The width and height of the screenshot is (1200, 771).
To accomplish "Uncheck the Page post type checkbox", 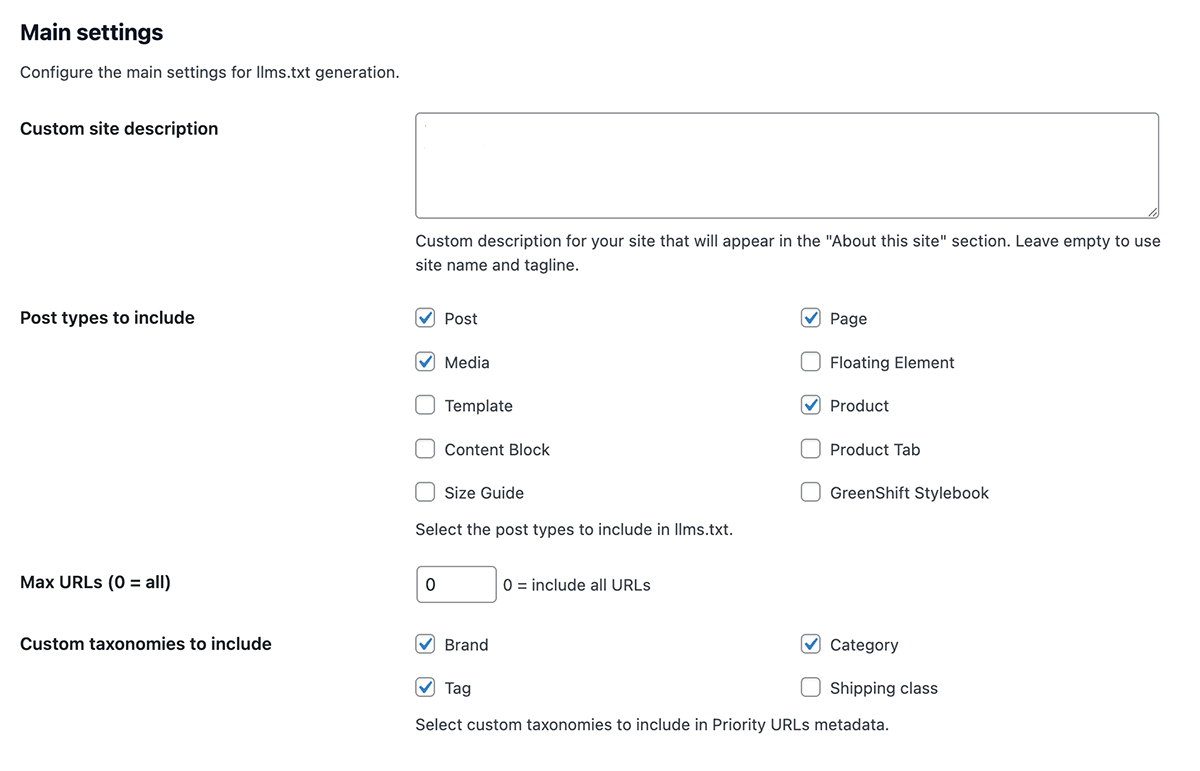I will click(811, 318).
